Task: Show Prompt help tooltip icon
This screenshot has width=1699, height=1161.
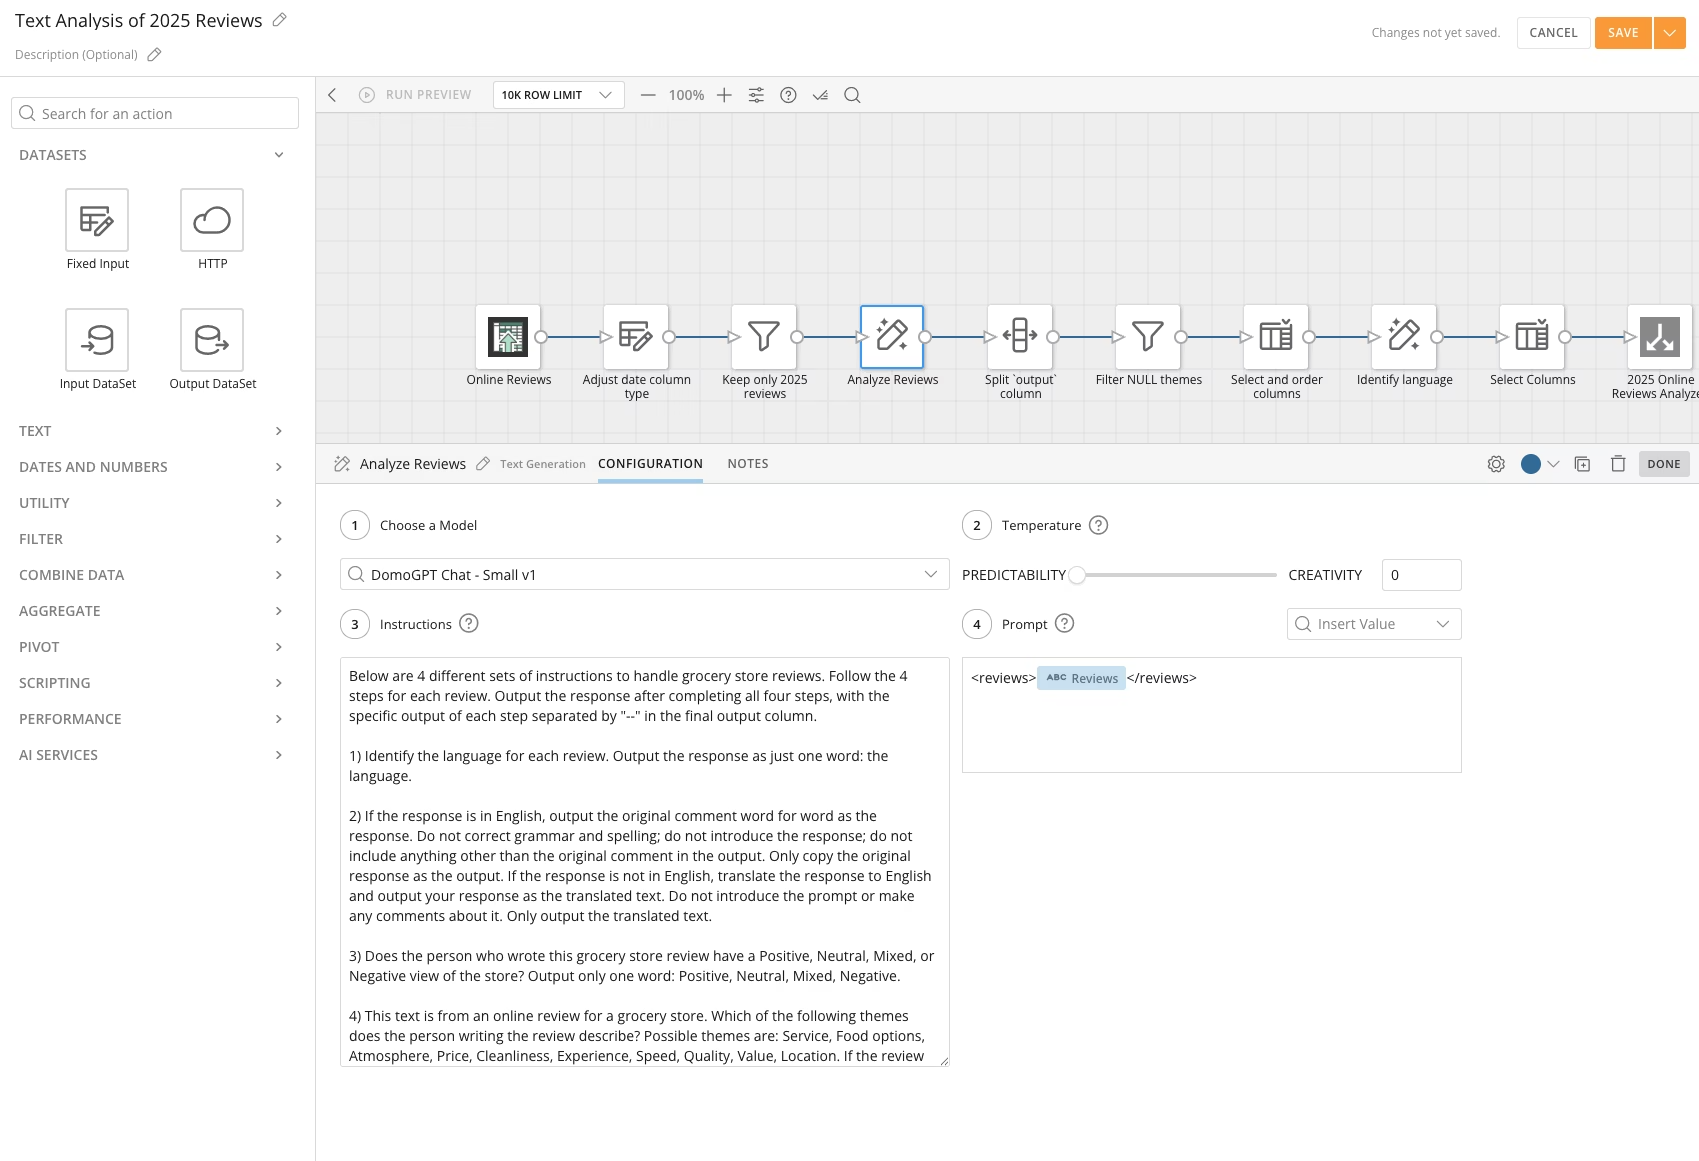Action: (1065, 624)
